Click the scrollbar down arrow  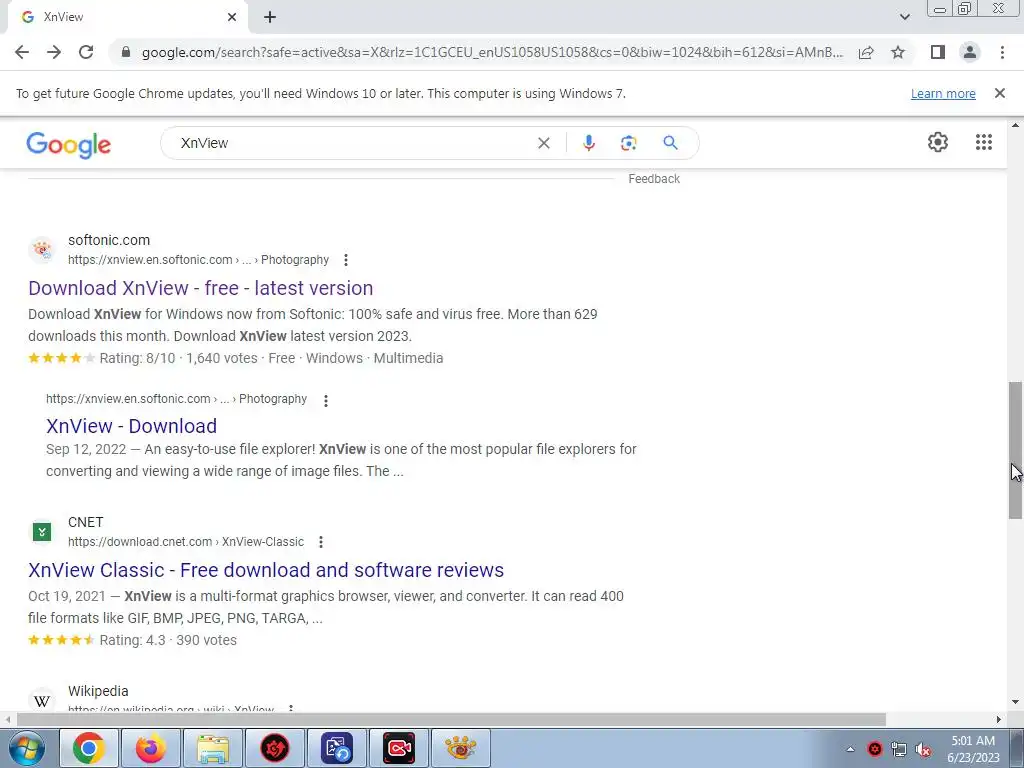(1016, 703)
